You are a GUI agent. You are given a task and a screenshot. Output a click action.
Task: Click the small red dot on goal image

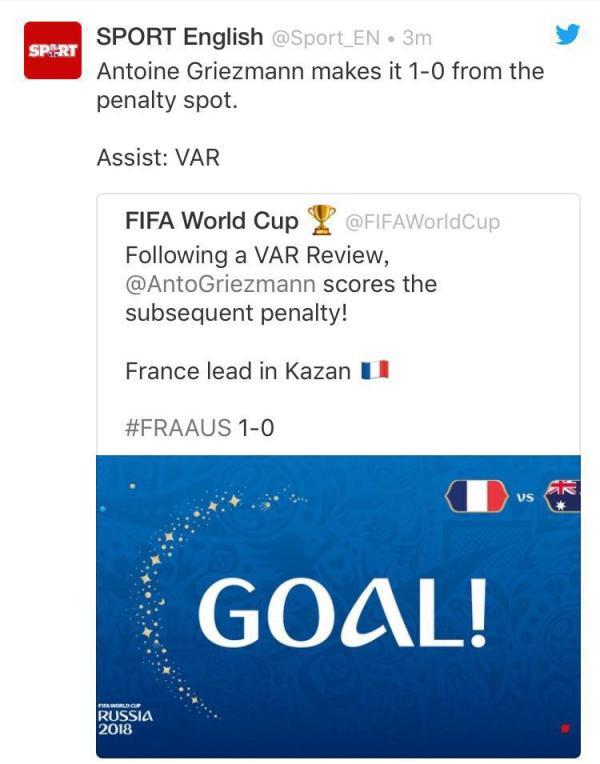click(x=564, y=728)
